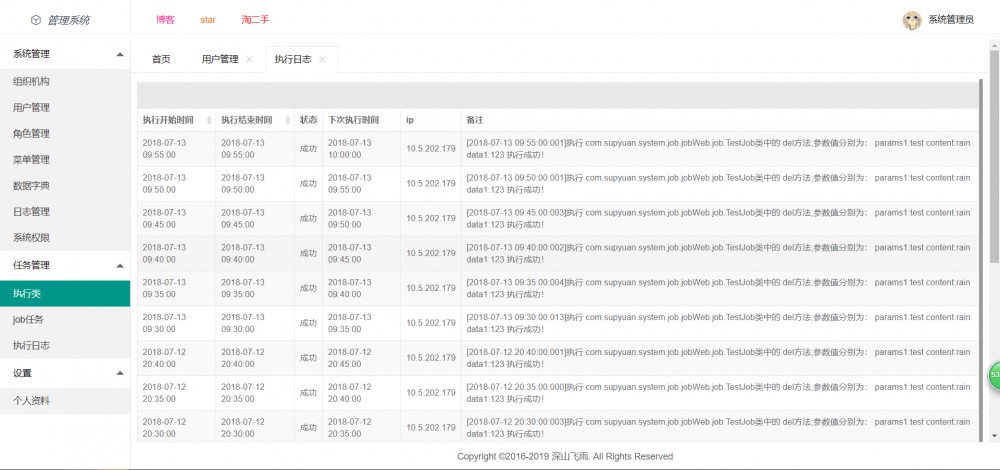Select the highlighted 执行类 sidebar item
The image size is (1000, 470).
tap(65, 293)
